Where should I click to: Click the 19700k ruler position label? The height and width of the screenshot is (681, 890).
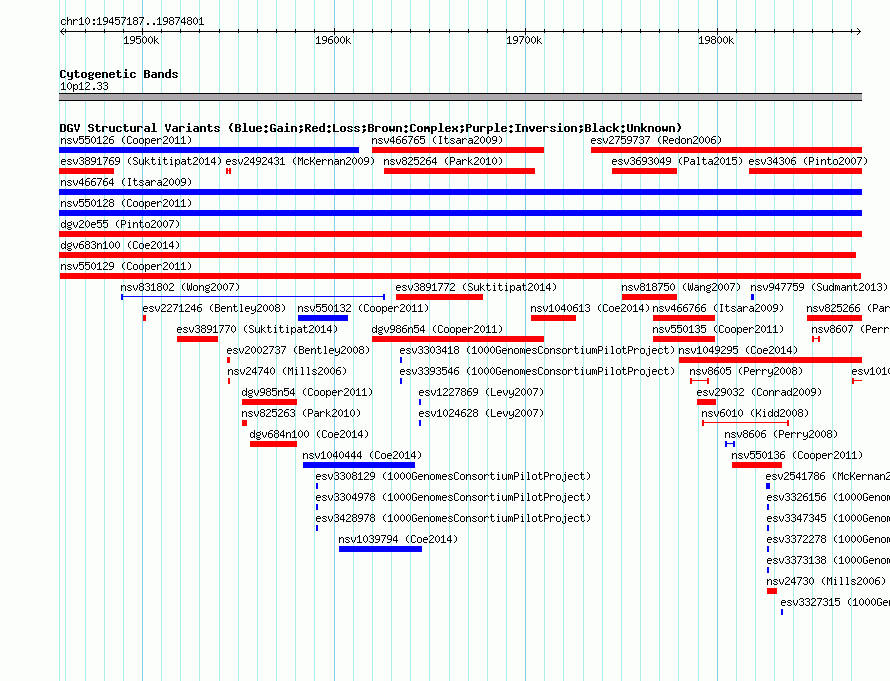pos(524,40)
